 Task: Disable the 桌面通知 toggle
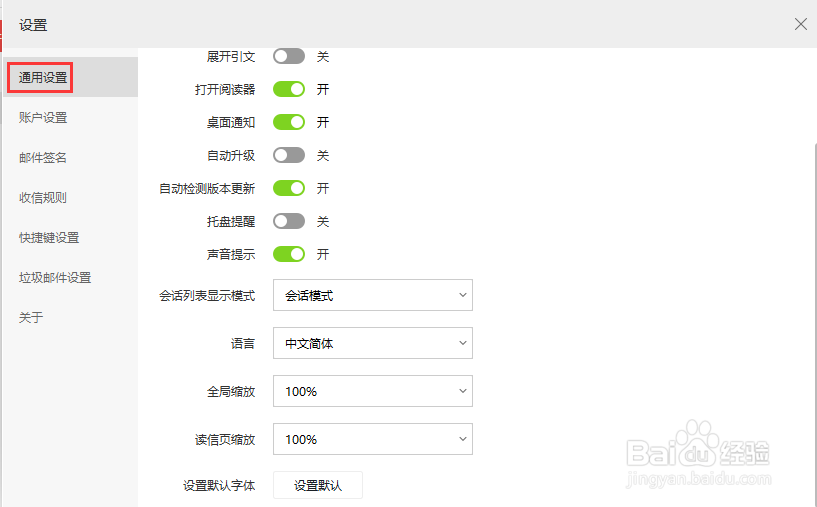[x=289, y=122]
